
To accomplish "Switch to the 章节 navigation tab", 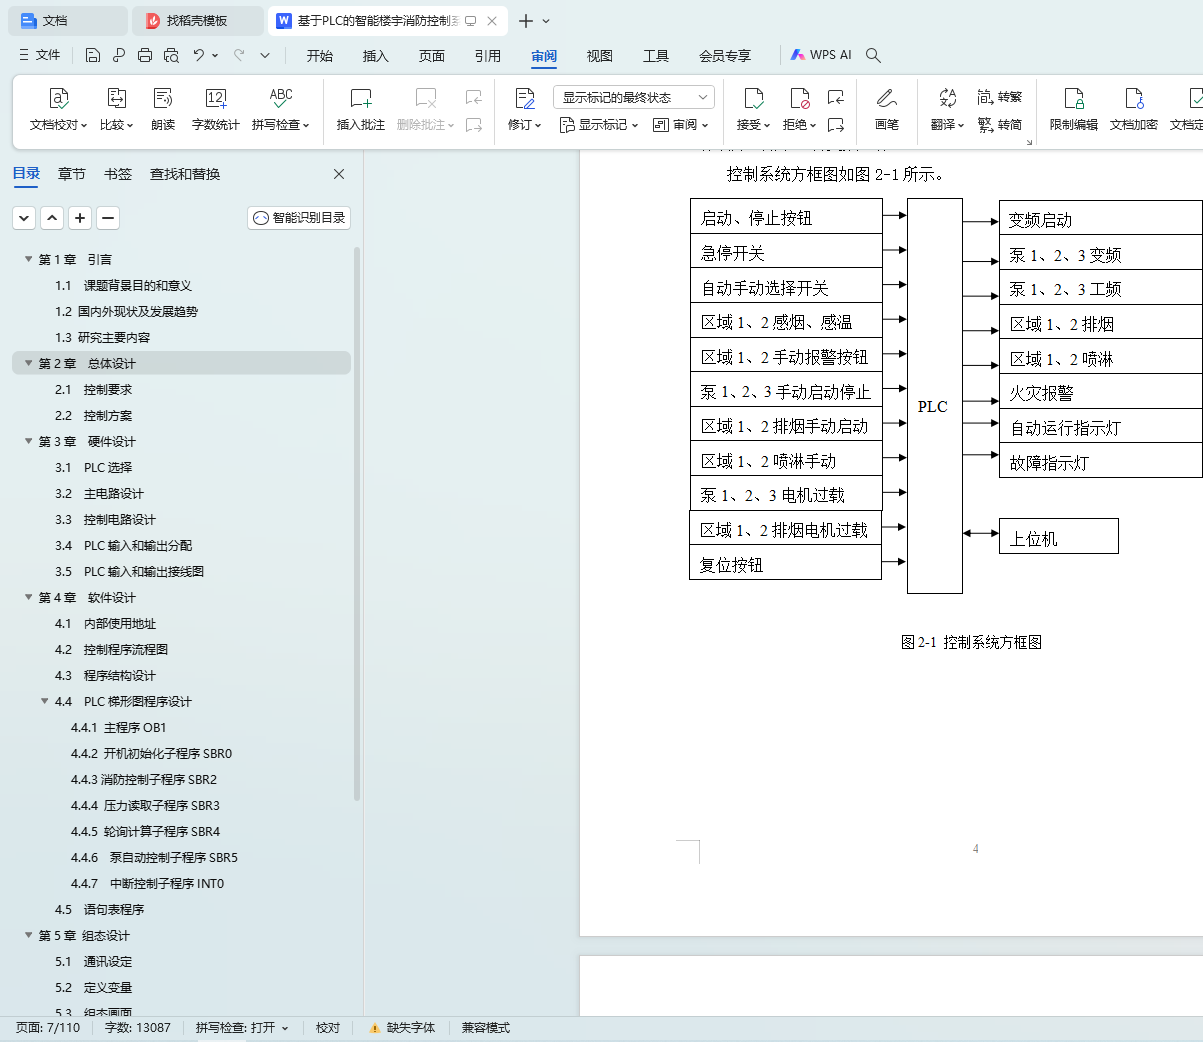I will coord(72,174).
